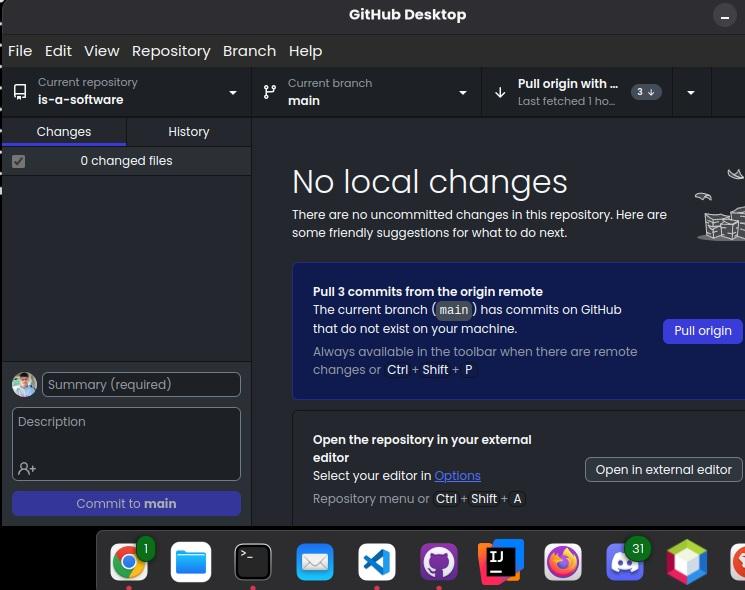
Task: Click the branch fork icon
Action: [270, 92]
